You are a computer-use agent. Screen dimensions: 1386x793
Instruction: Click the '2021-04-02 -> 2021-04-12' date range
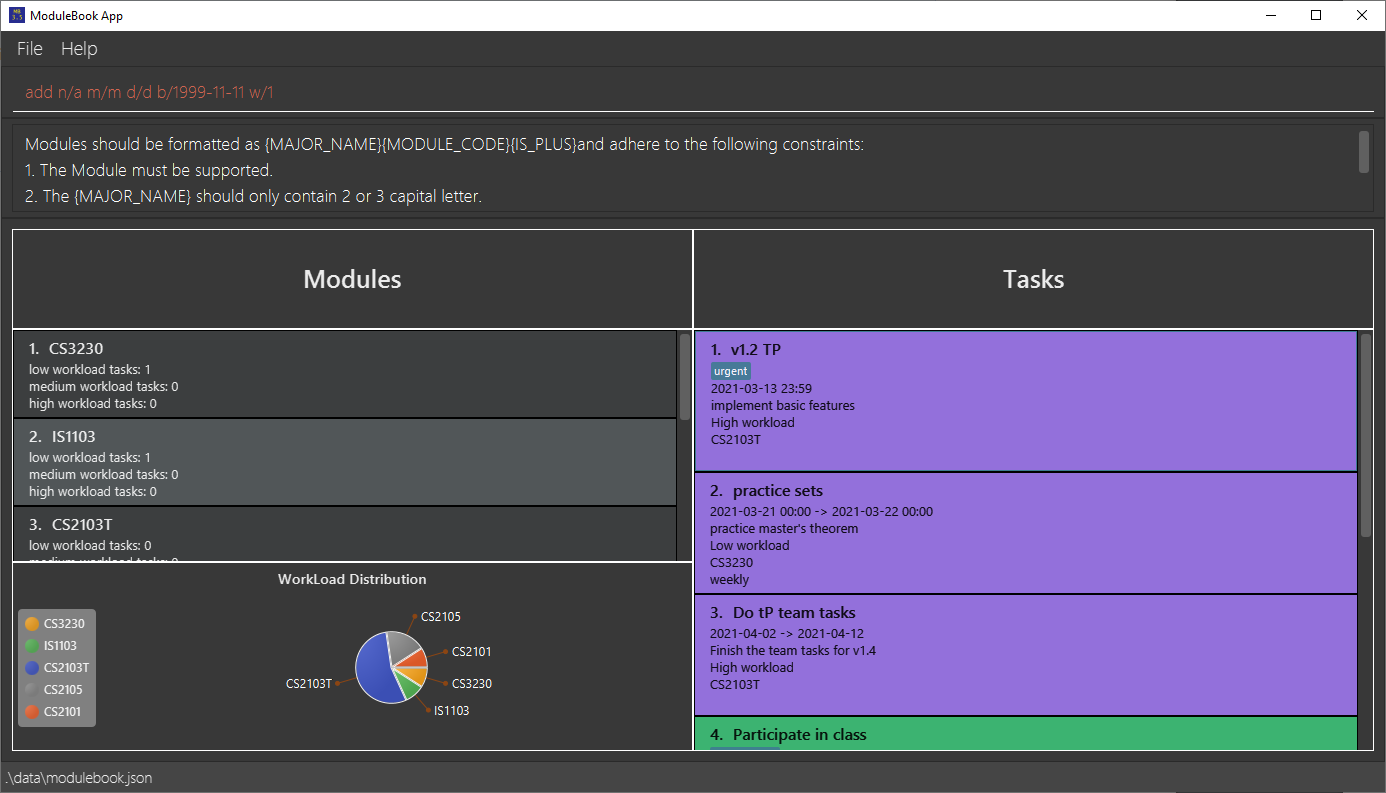pos(787,634)
